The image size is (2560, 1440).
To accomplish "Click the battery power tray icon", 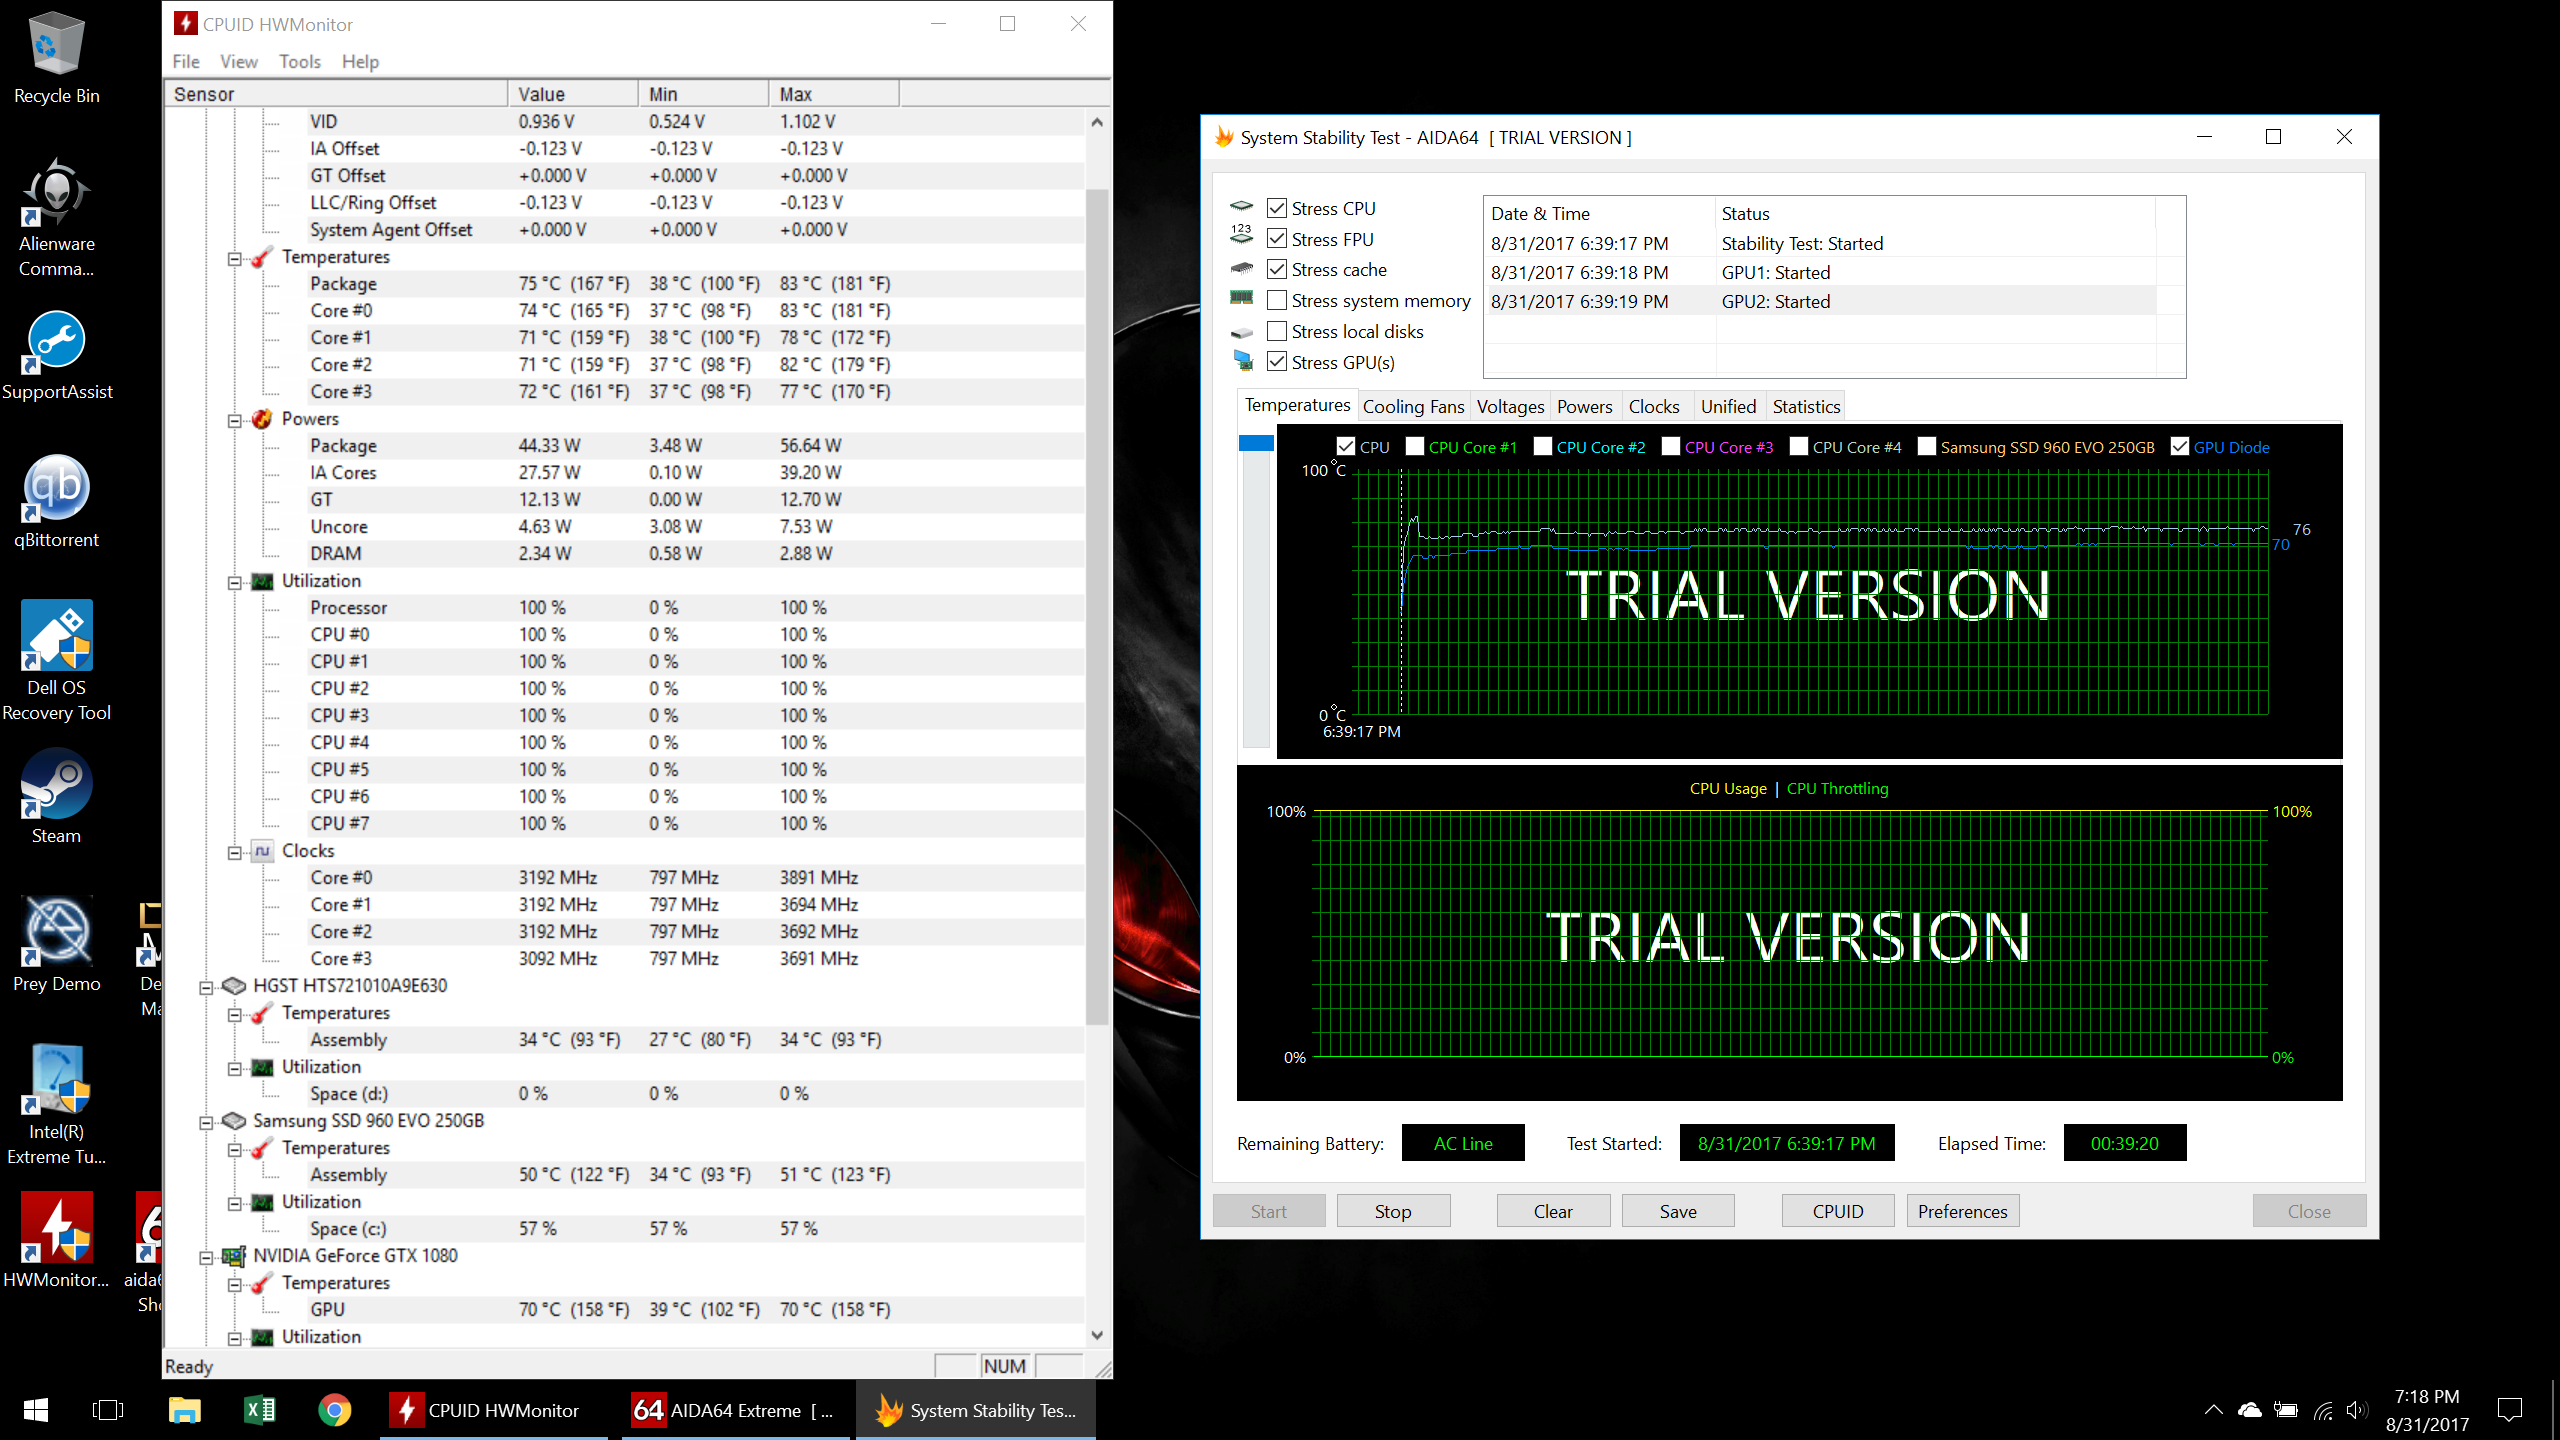I will pos(2286,1410).
